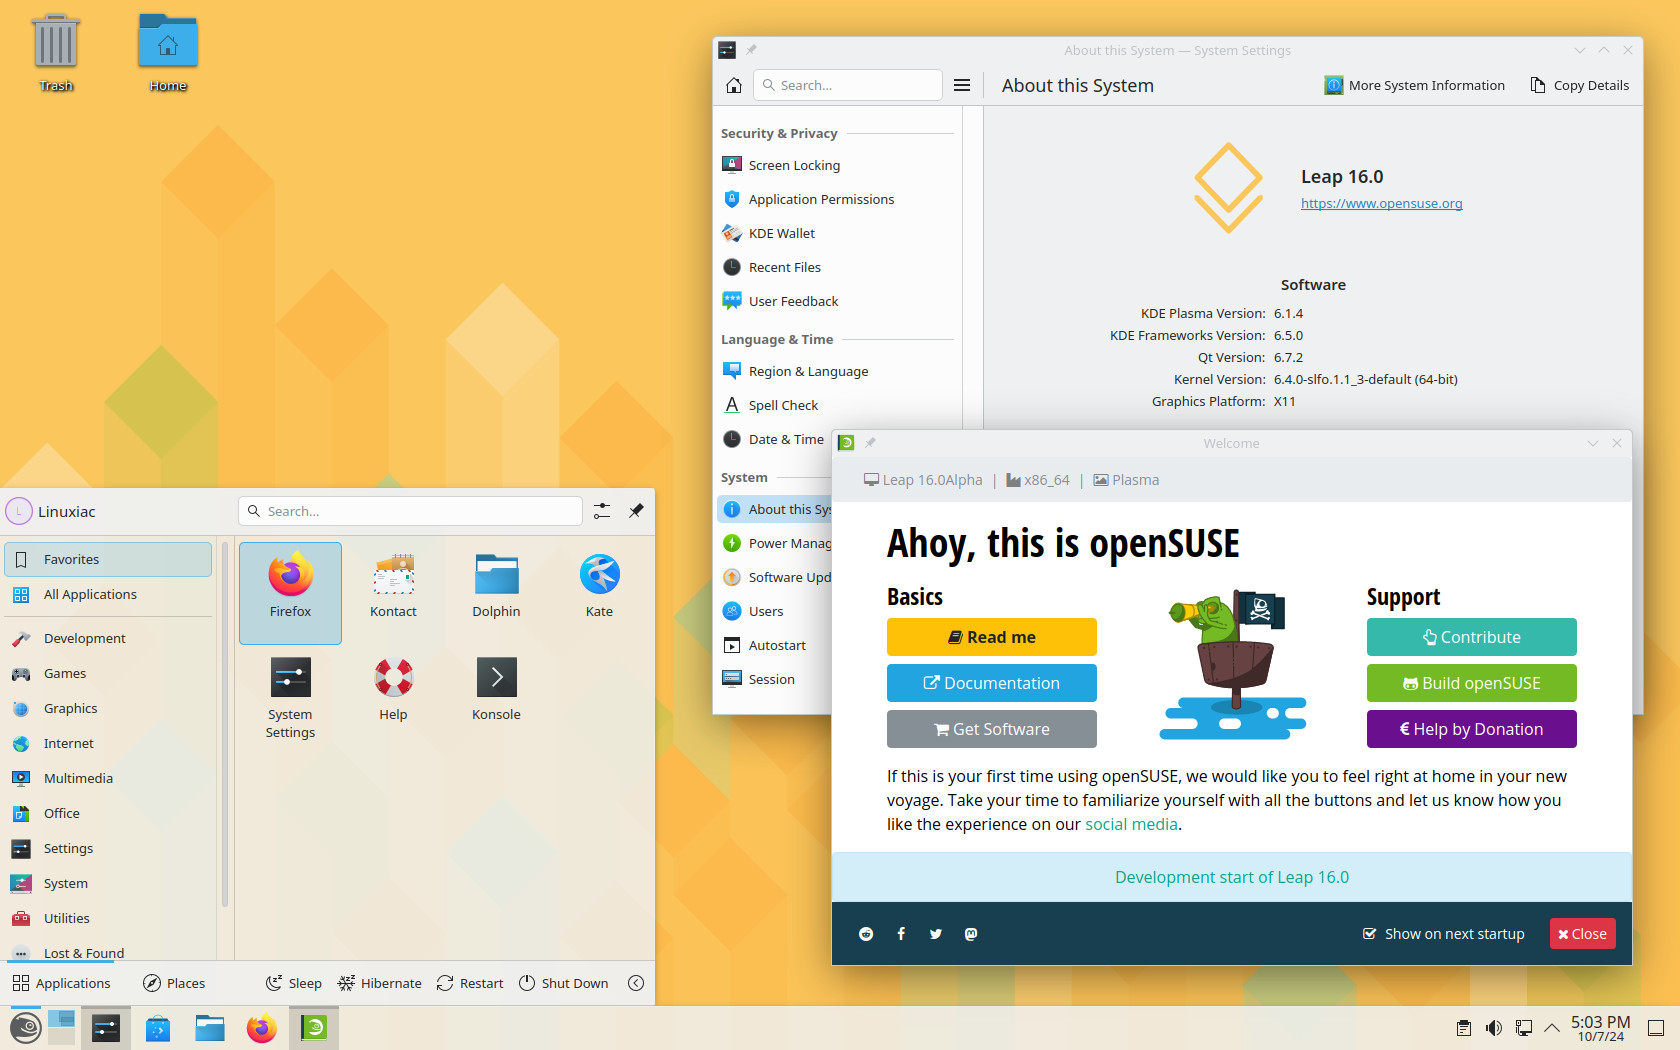
Task: Open the Help app in the launcher
Action: [x=393, y=690]
